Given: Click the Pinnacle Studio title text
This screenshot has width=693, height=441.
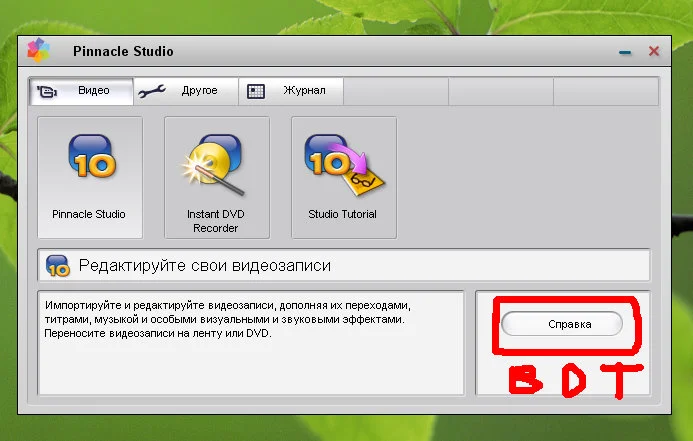Looking at the screenshot, I should point(123,51).
